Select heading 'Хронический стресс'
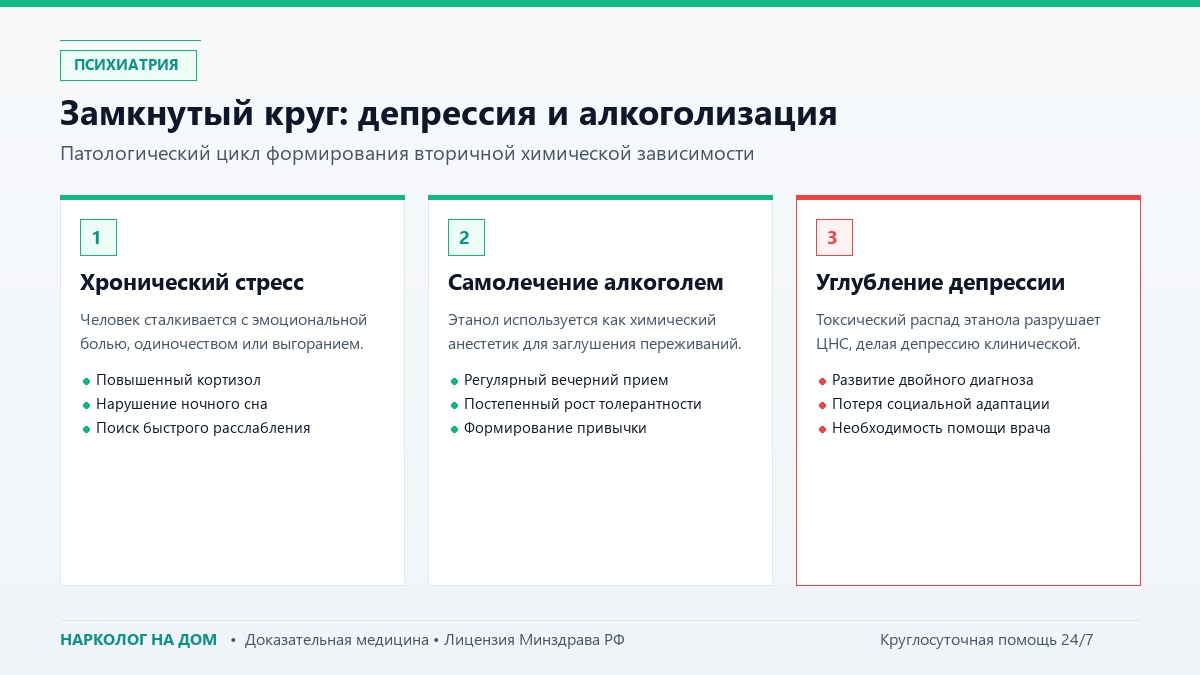 (x=192, y=283)
